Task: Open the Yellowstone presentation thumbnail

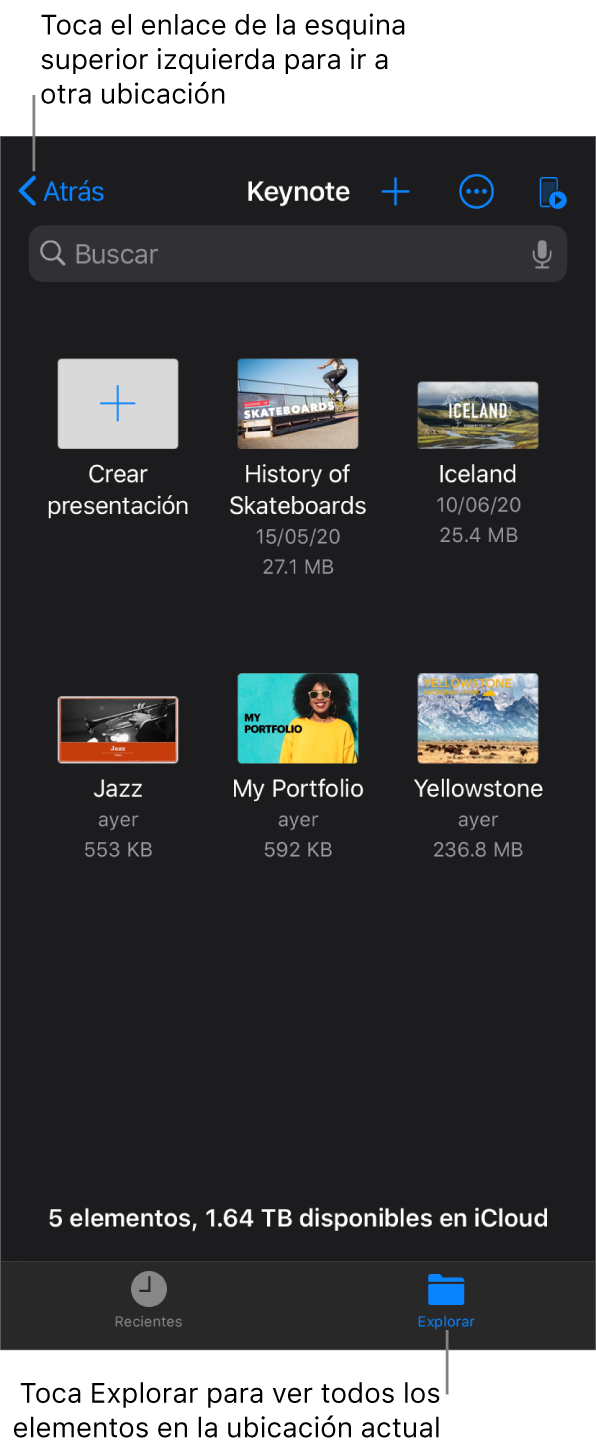Action: 478,718
